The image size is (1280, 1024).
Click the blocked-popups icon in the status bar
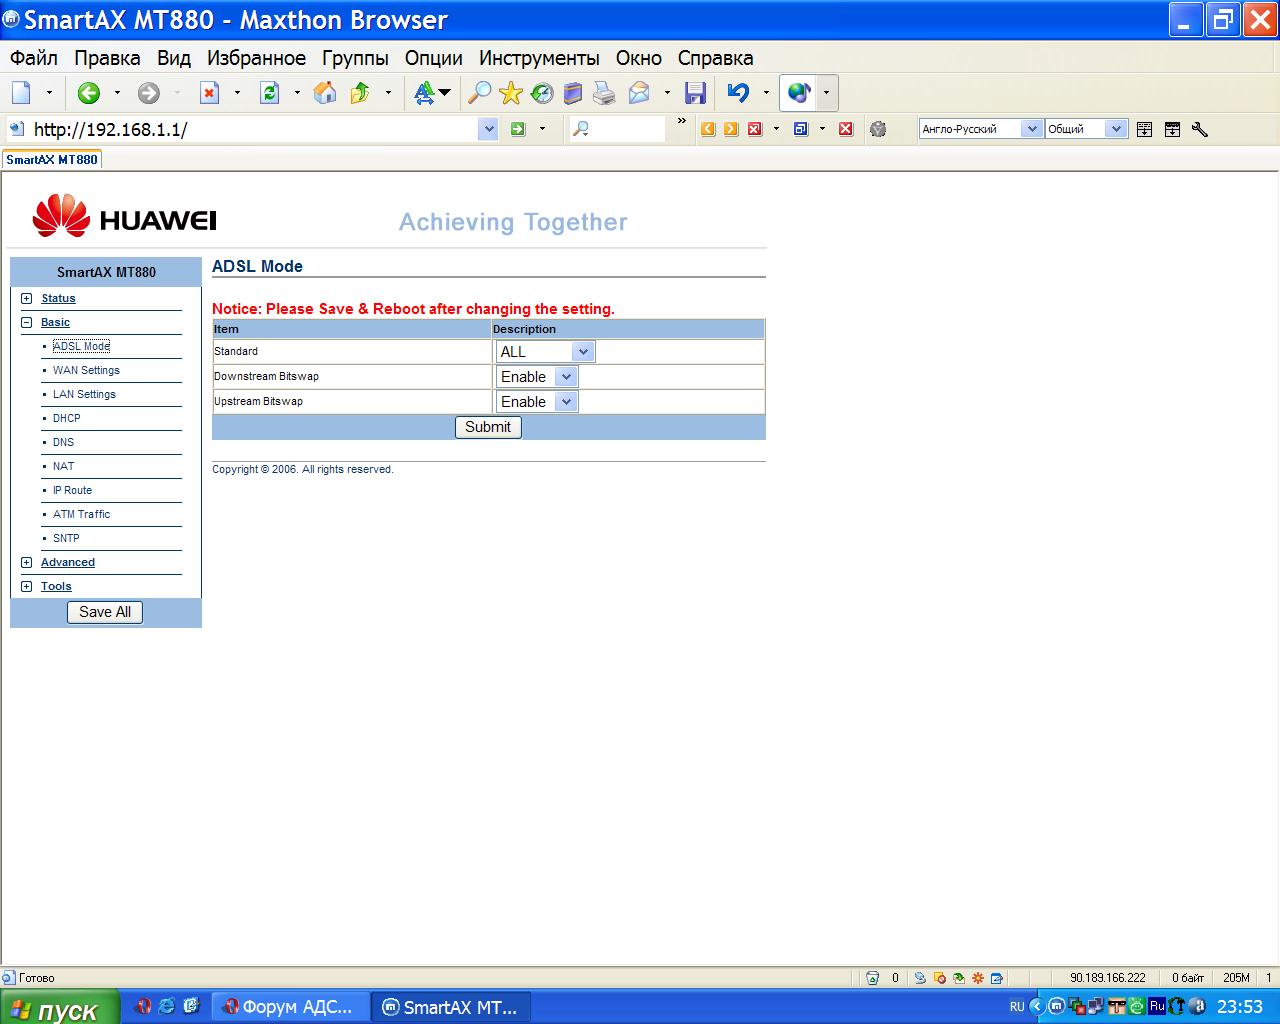(x=940, y=978)
